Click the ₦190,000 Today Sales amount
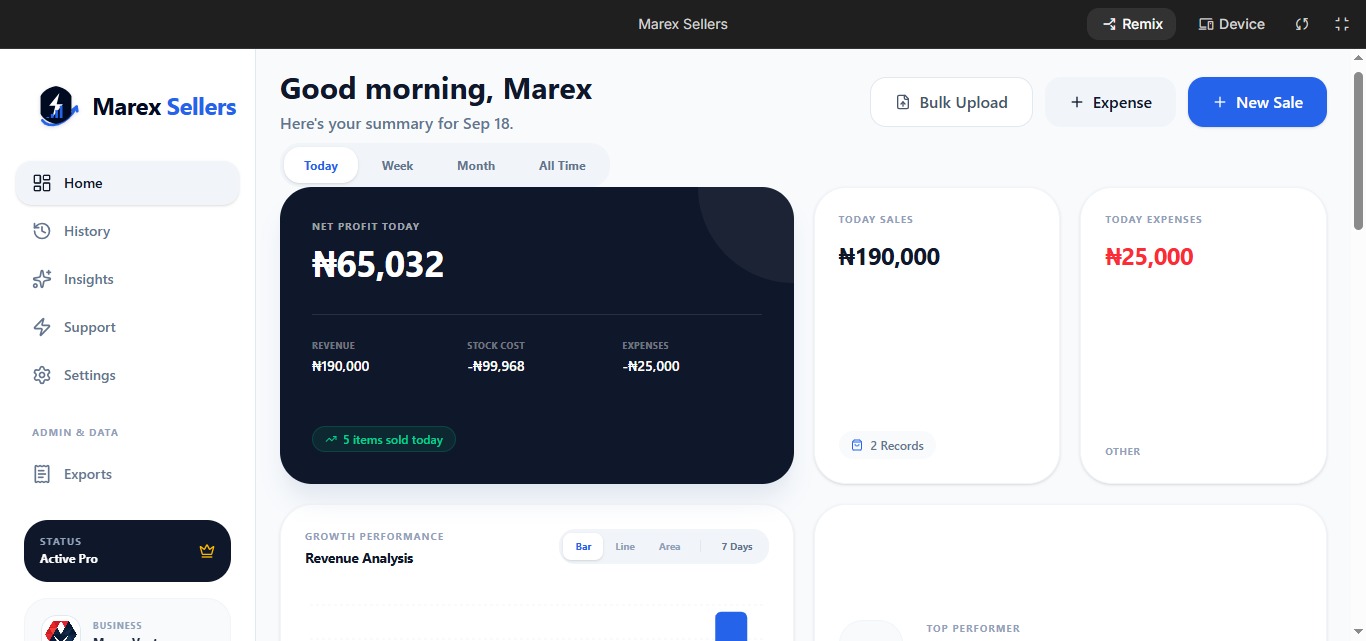 pos(889,257)
